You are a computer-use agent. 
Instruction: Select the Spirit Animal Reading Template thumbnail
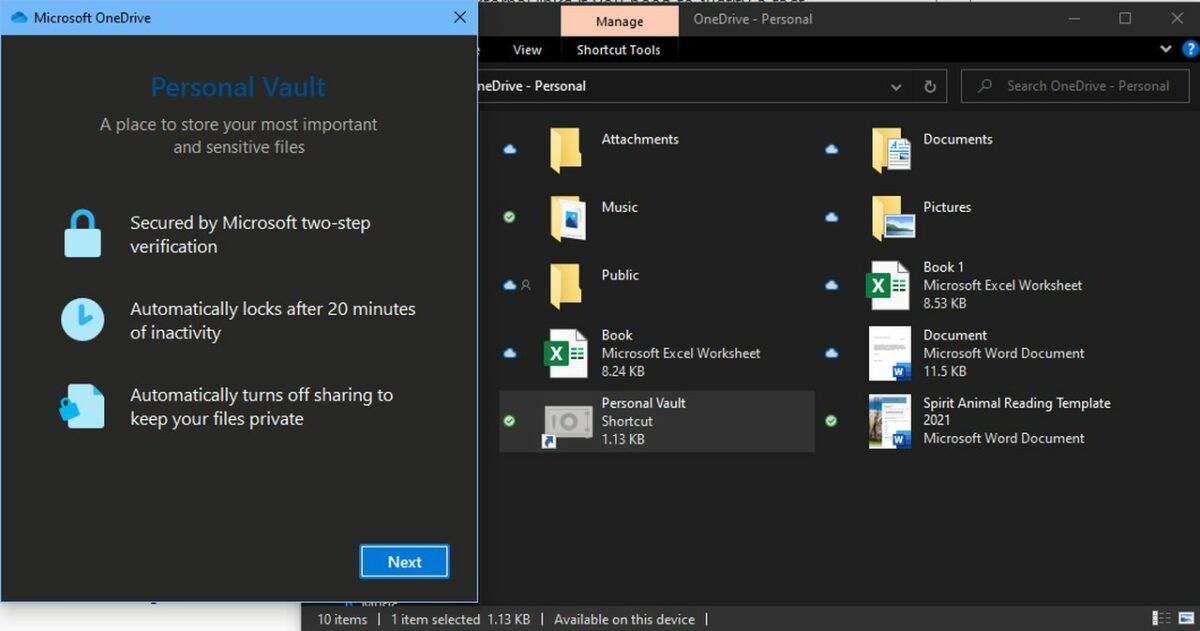(x=889, y=421)
